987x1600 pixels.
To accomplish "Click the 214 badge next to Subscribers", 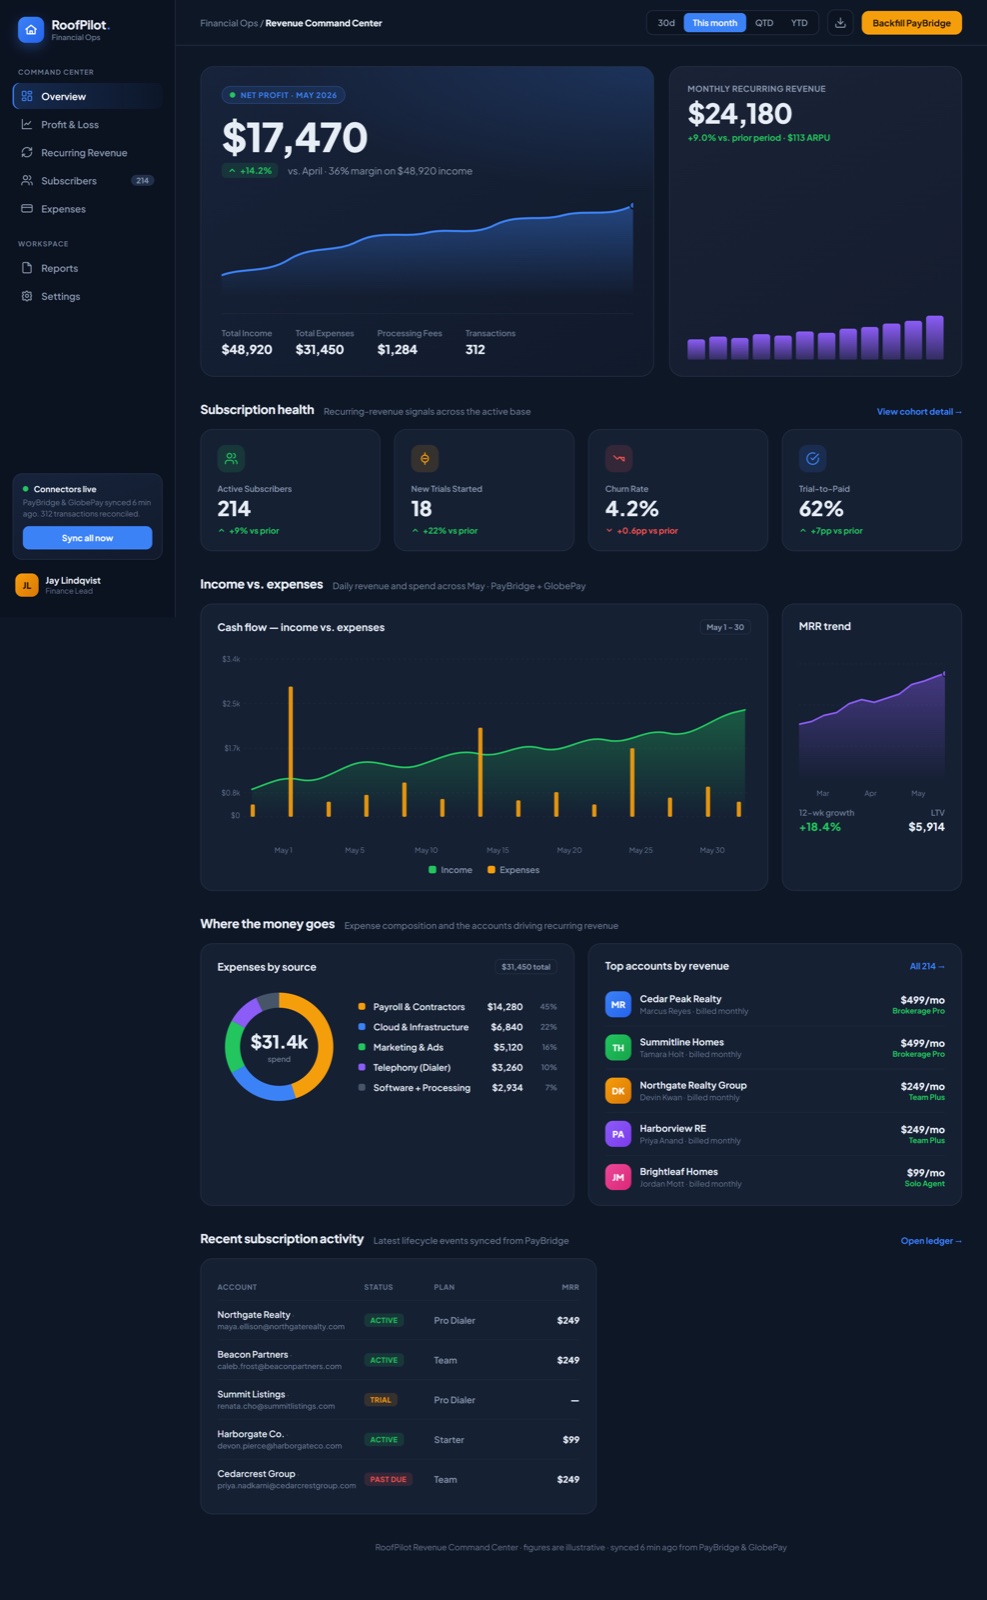I will [142, 181].
